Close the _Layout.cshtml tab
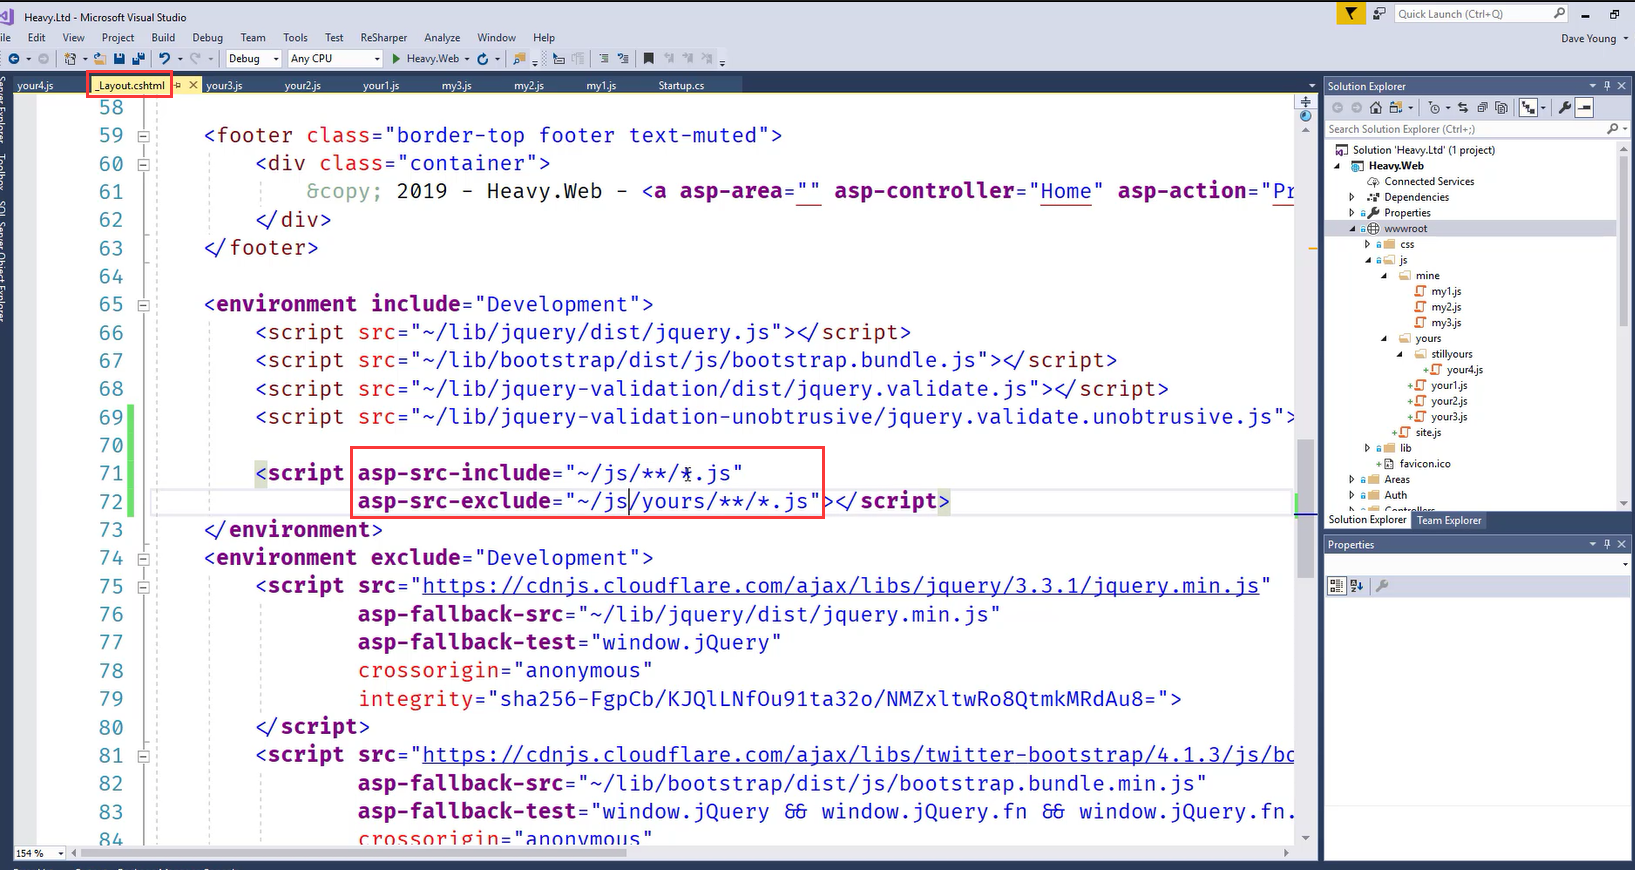Image resolution: width=1635 pixels, height=870 pixels. pyautogui.click(x=193, y=85)
